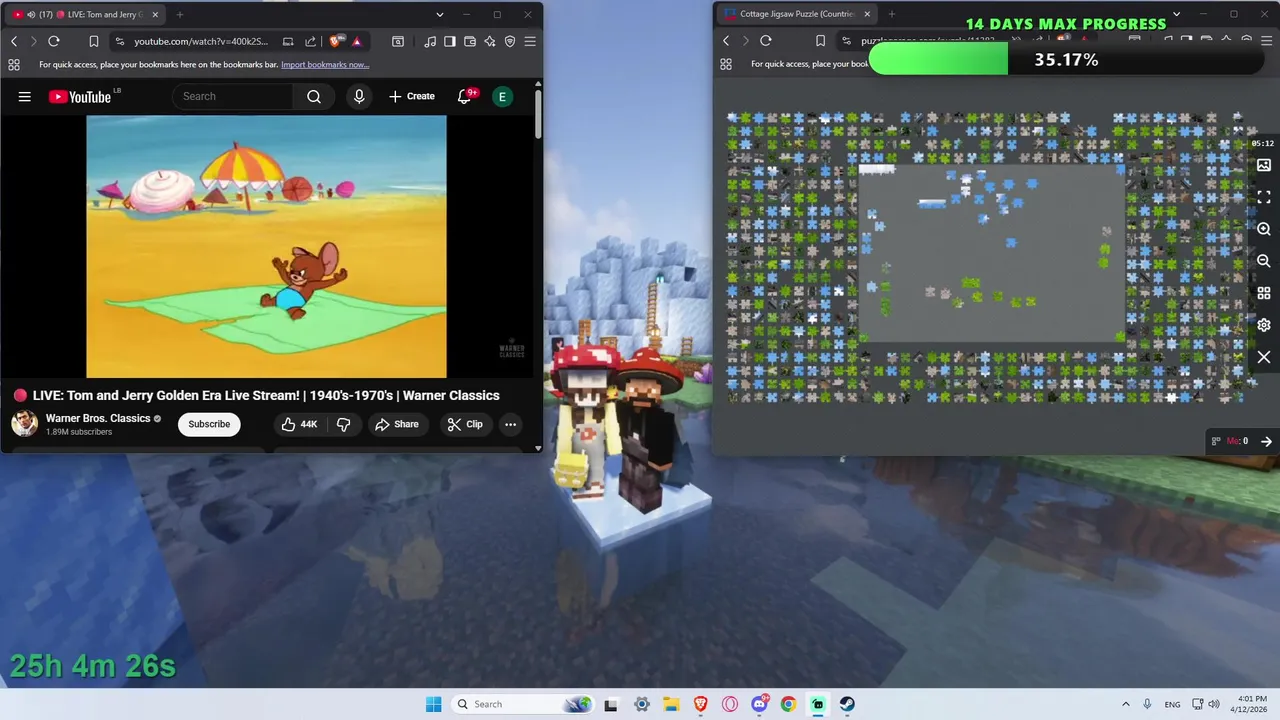The width and height of the screenshot is (1280, 720).
Task: Open Brave VPN shield in YouTube window
Action: [x=510, y=41]
